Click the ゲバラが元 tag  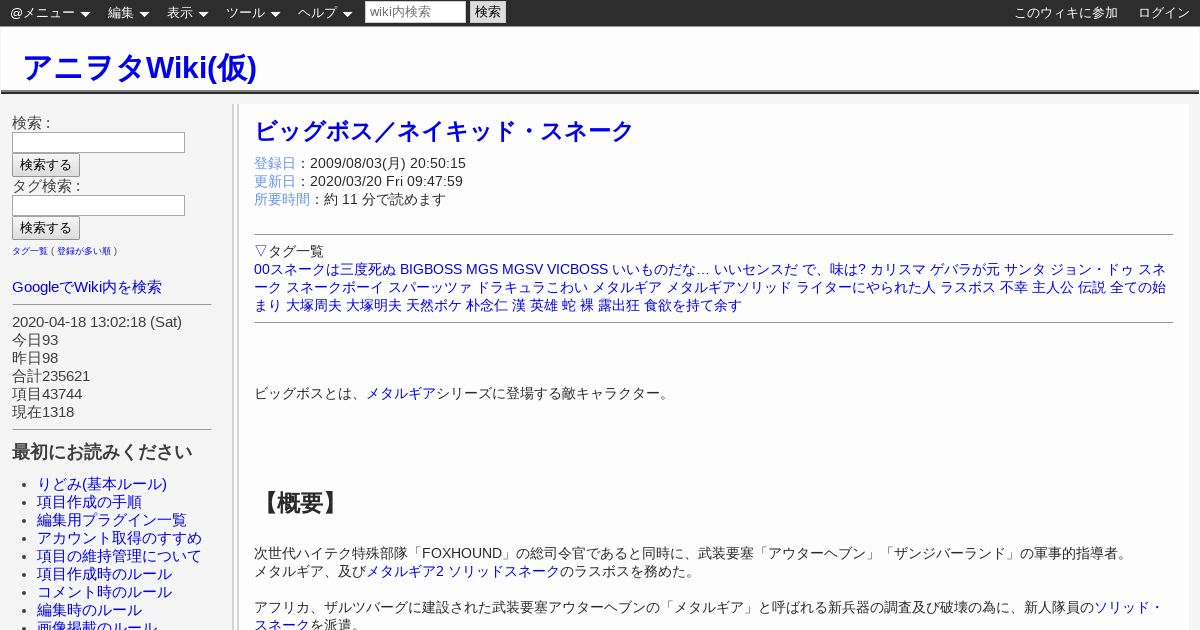965,269
